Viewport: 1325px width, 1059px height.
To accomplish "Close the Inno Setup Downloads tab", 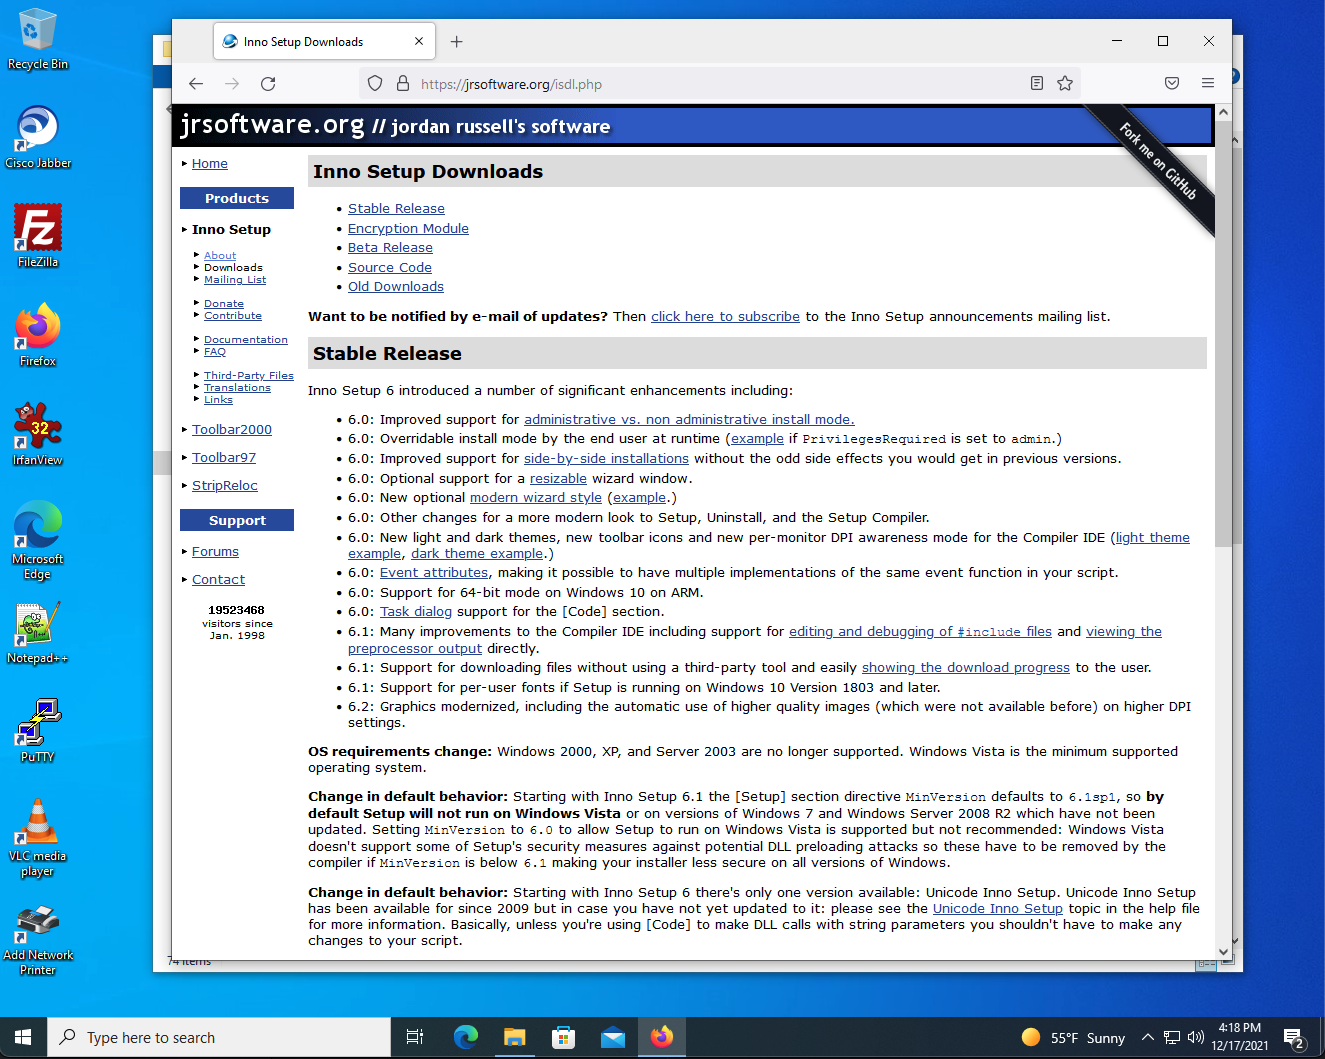I will pos(419,42).
